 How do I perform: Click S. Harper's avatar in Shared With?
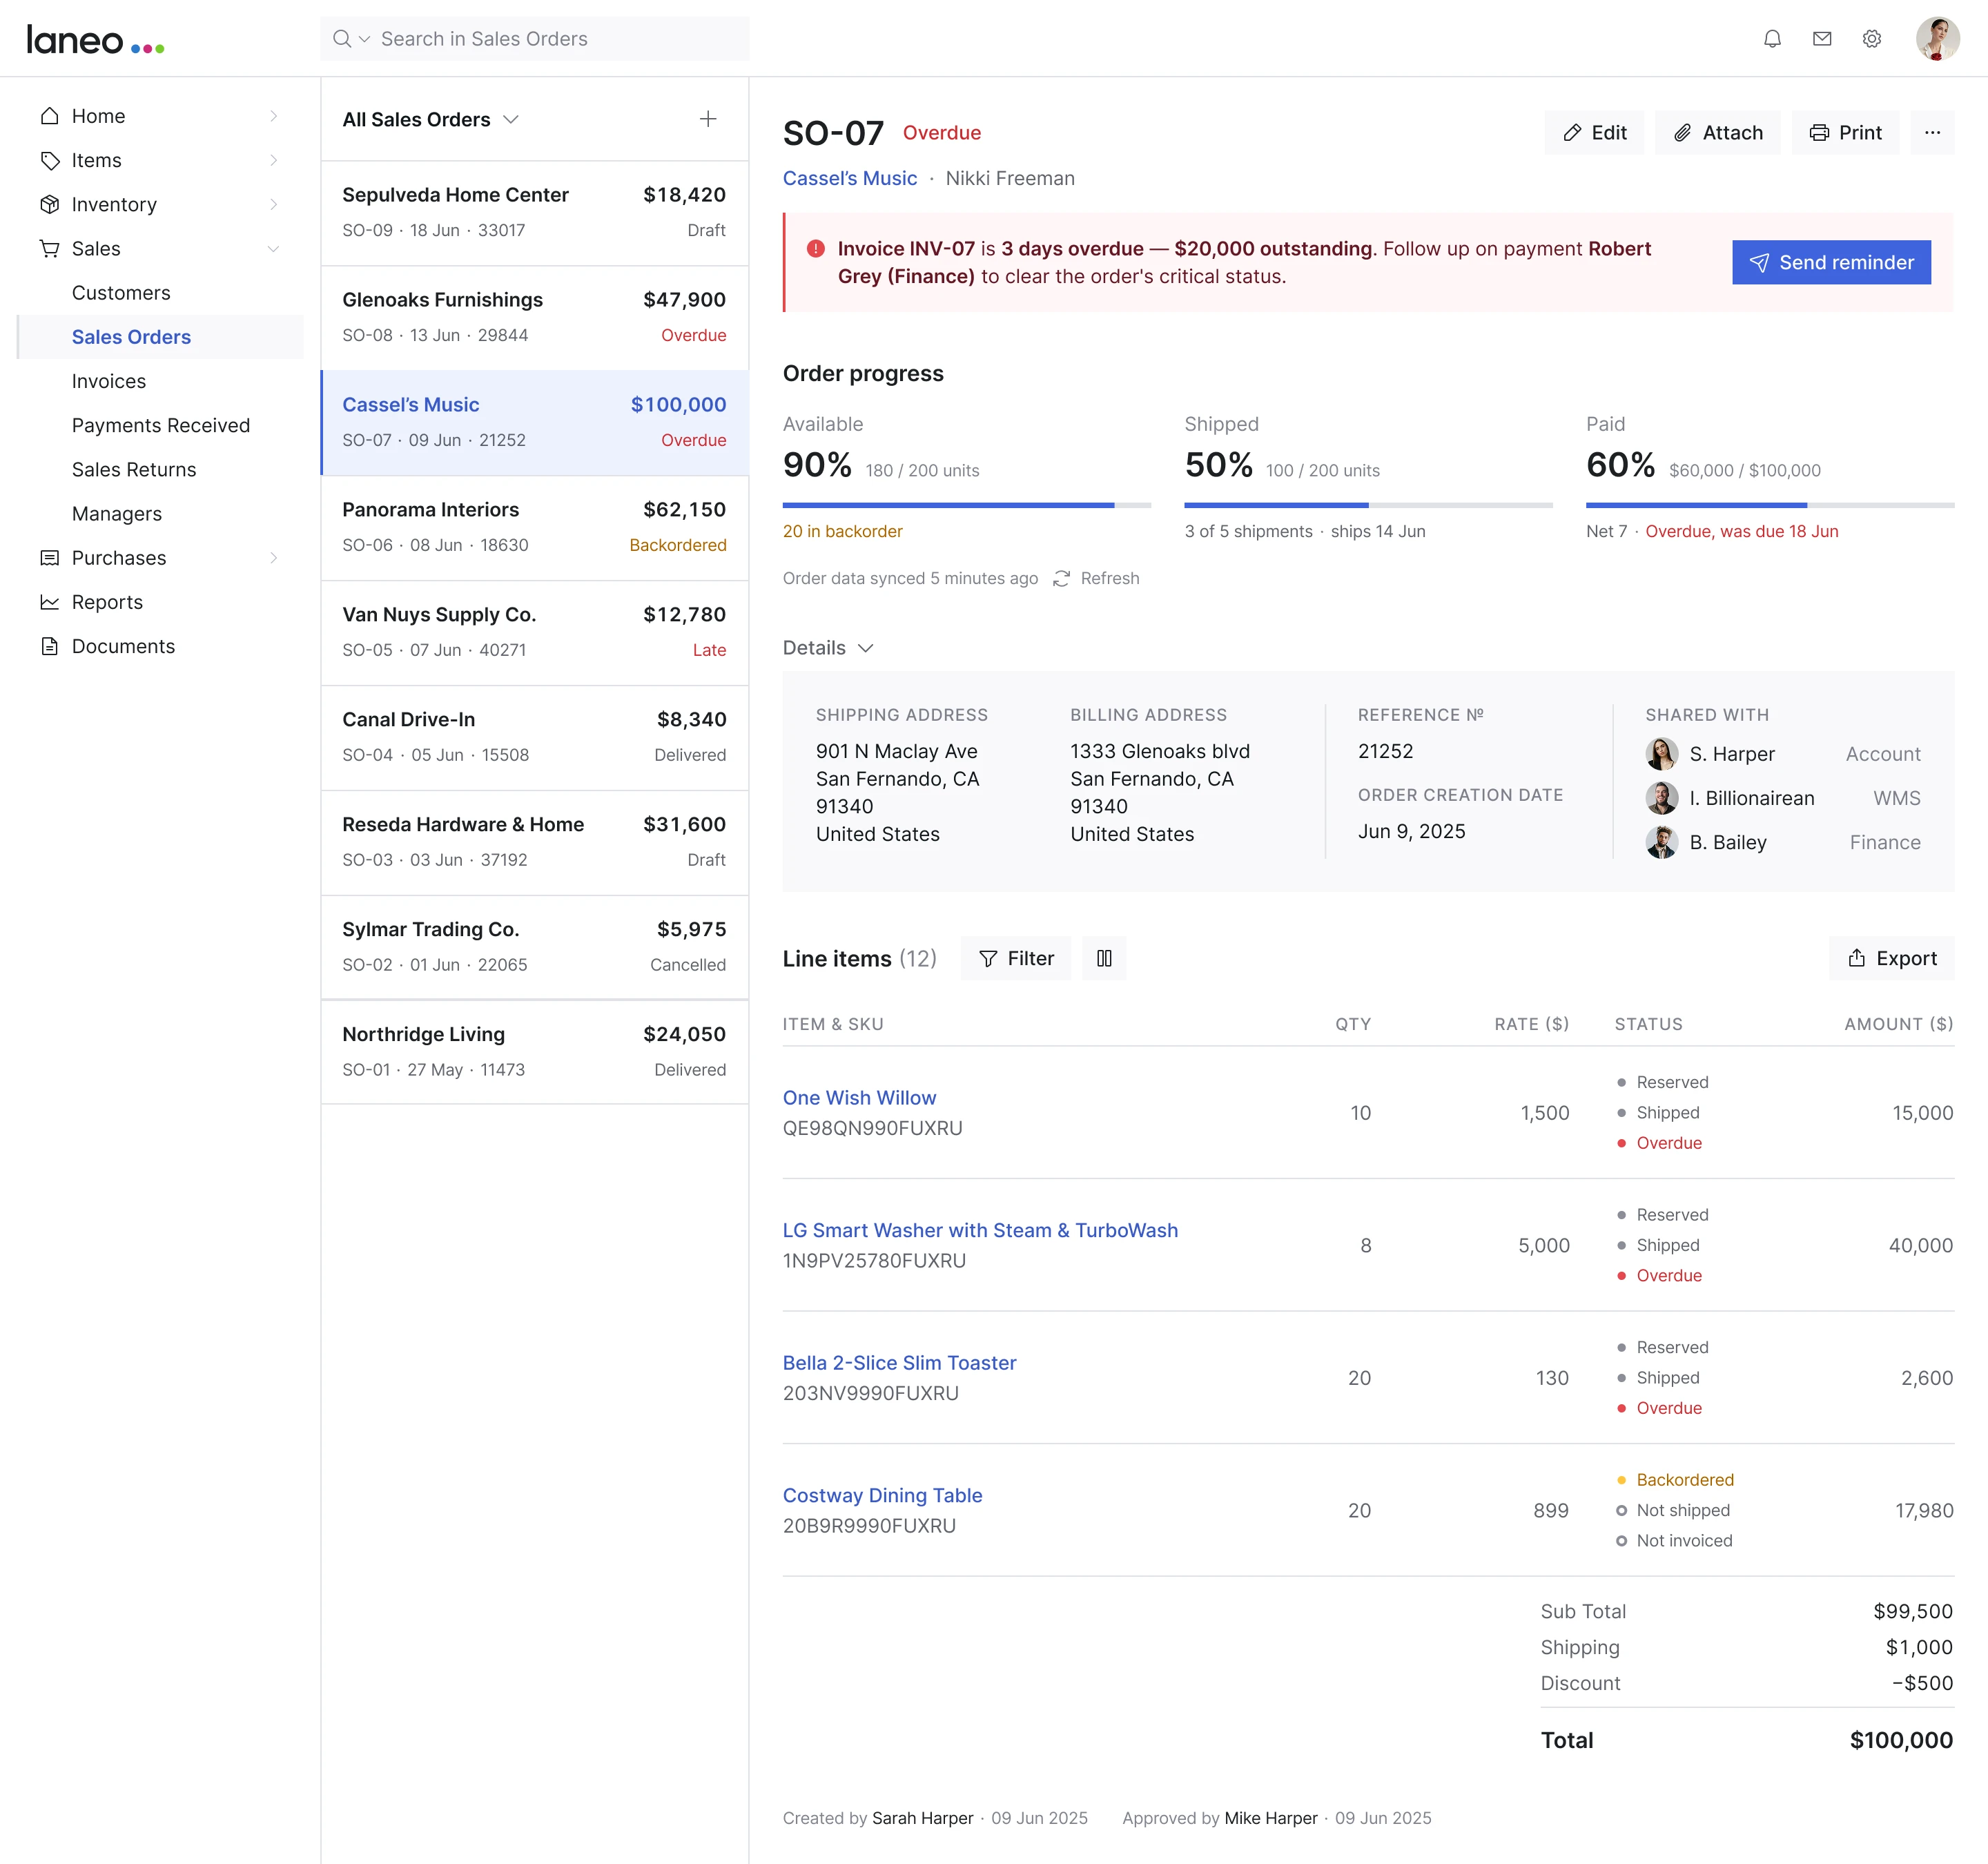[1661, 754]
